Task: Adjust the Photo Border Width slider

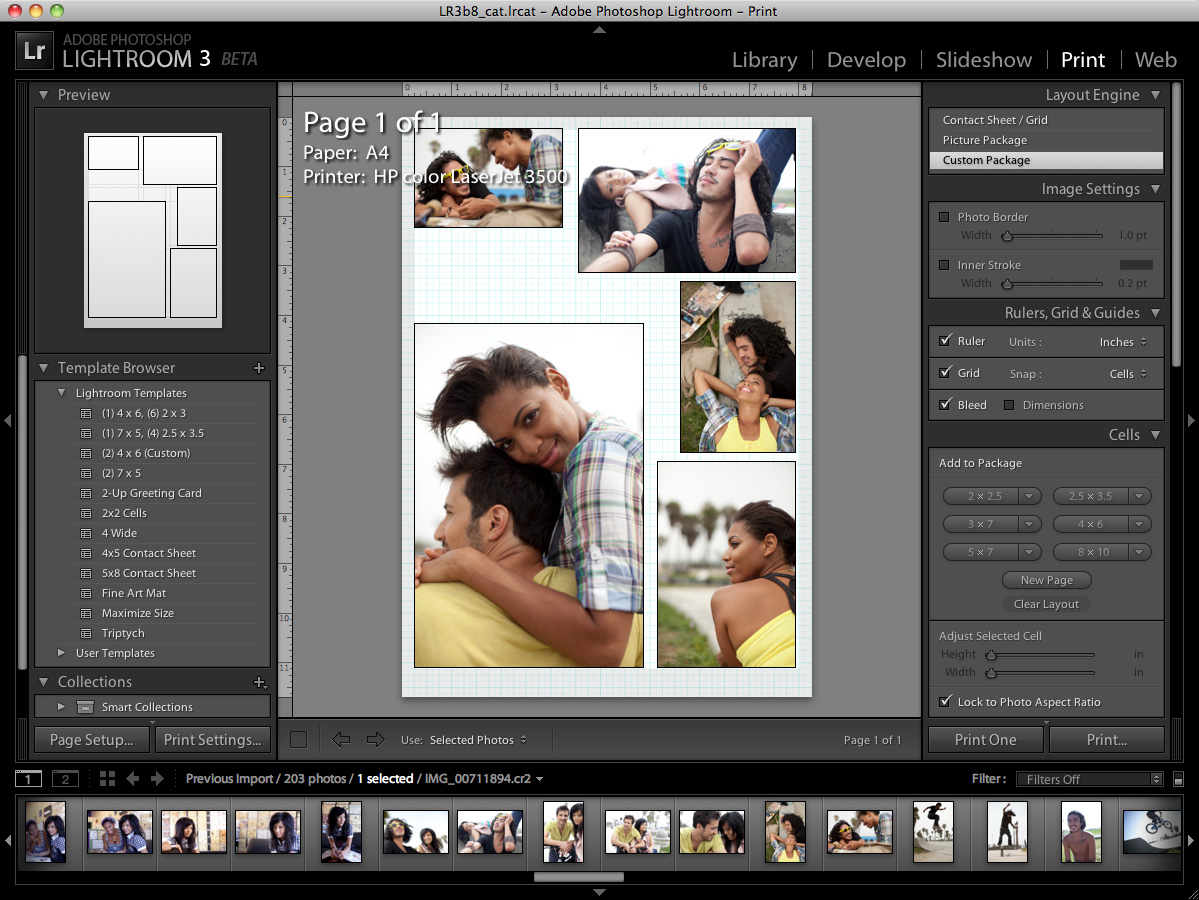Action: 1008,236
